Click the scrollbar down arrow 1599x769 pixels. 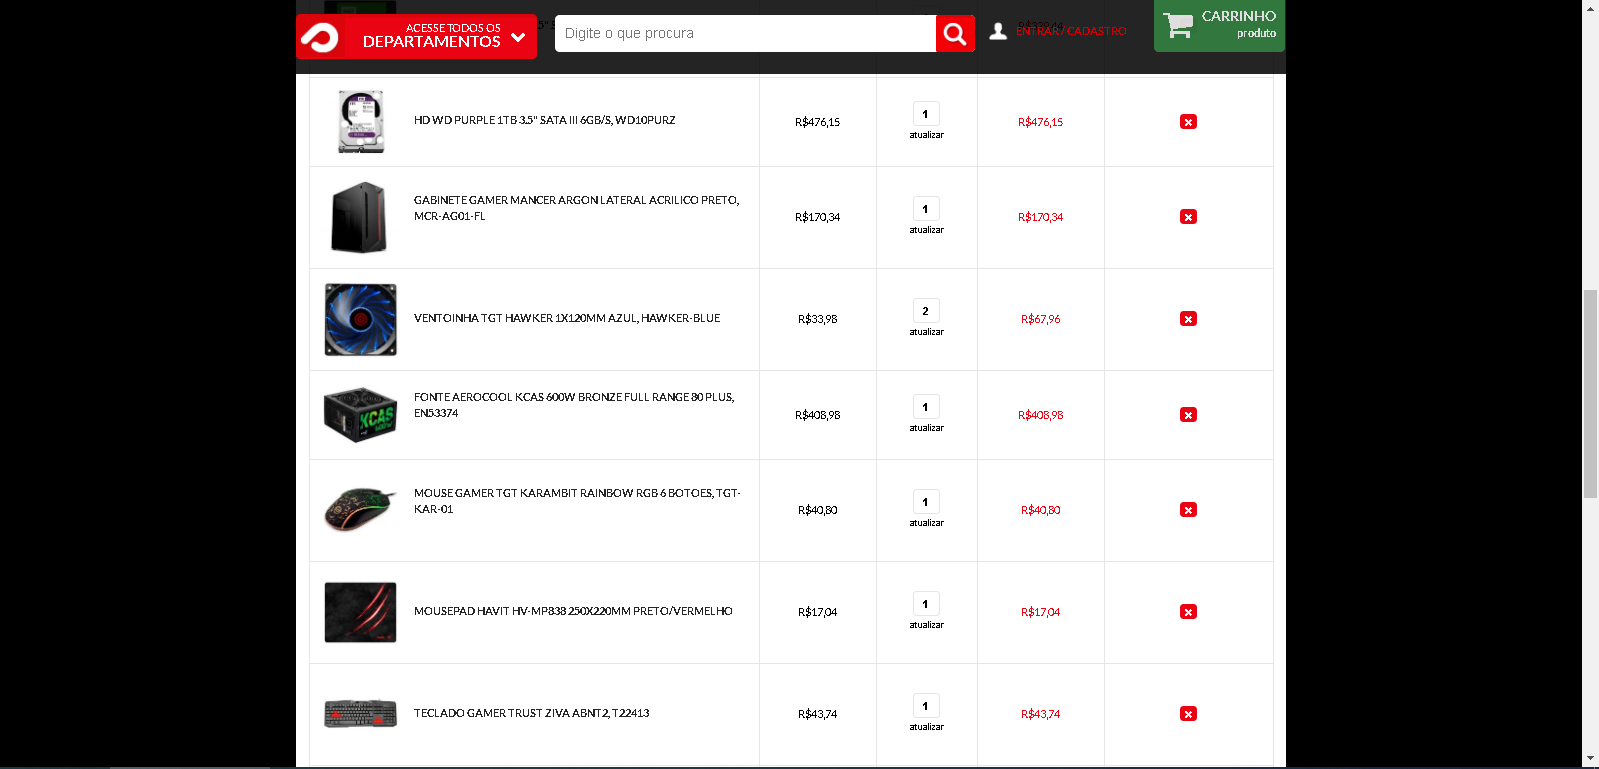(1590, 760)
